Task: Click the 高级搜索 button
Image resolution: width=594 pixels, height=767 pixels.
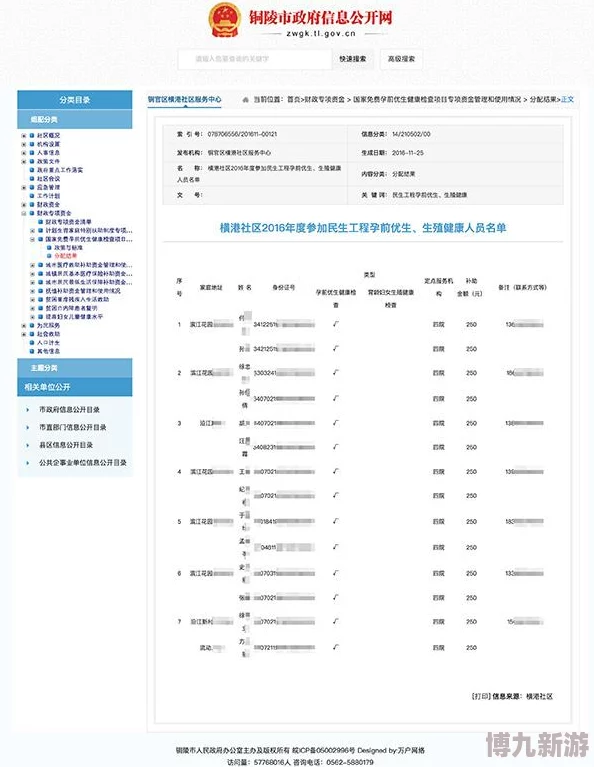Action: [401, 59]
